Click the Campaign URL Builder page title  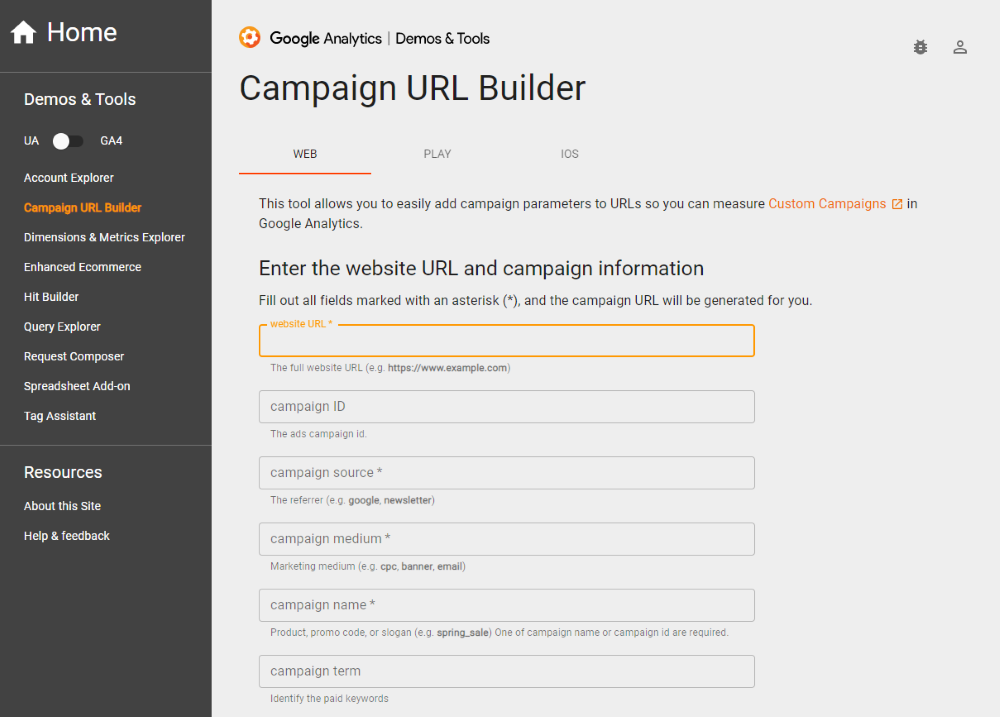pos(412,88)
